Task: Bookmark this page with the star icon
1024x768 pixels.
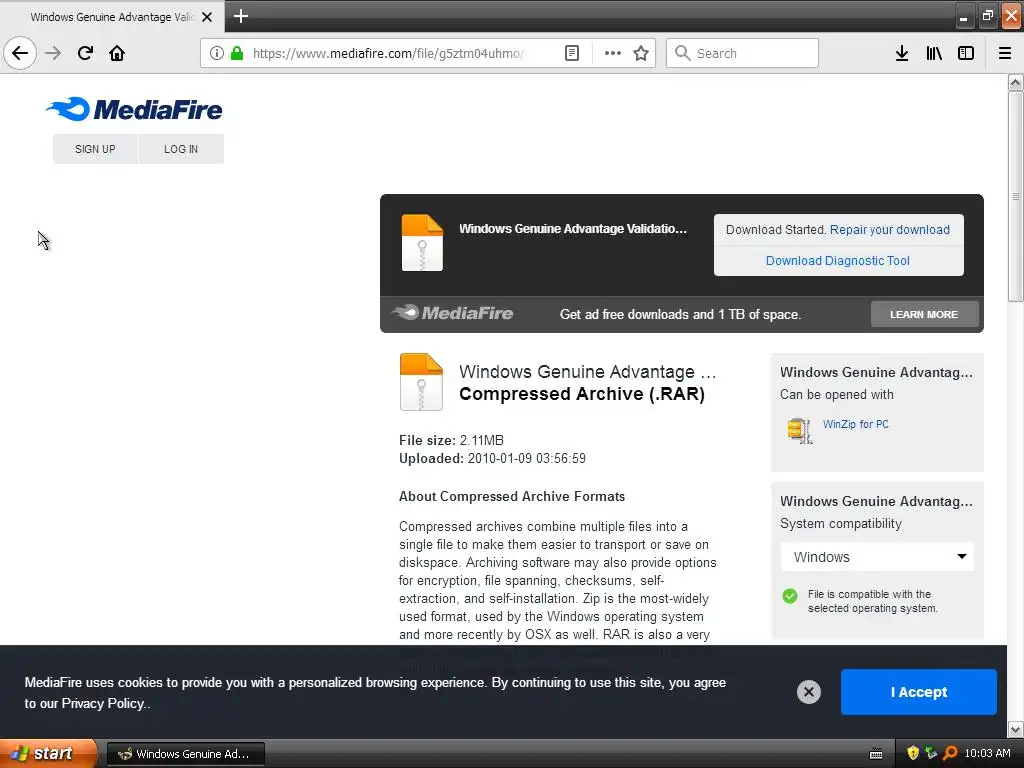Action: [x=641, y=53]
